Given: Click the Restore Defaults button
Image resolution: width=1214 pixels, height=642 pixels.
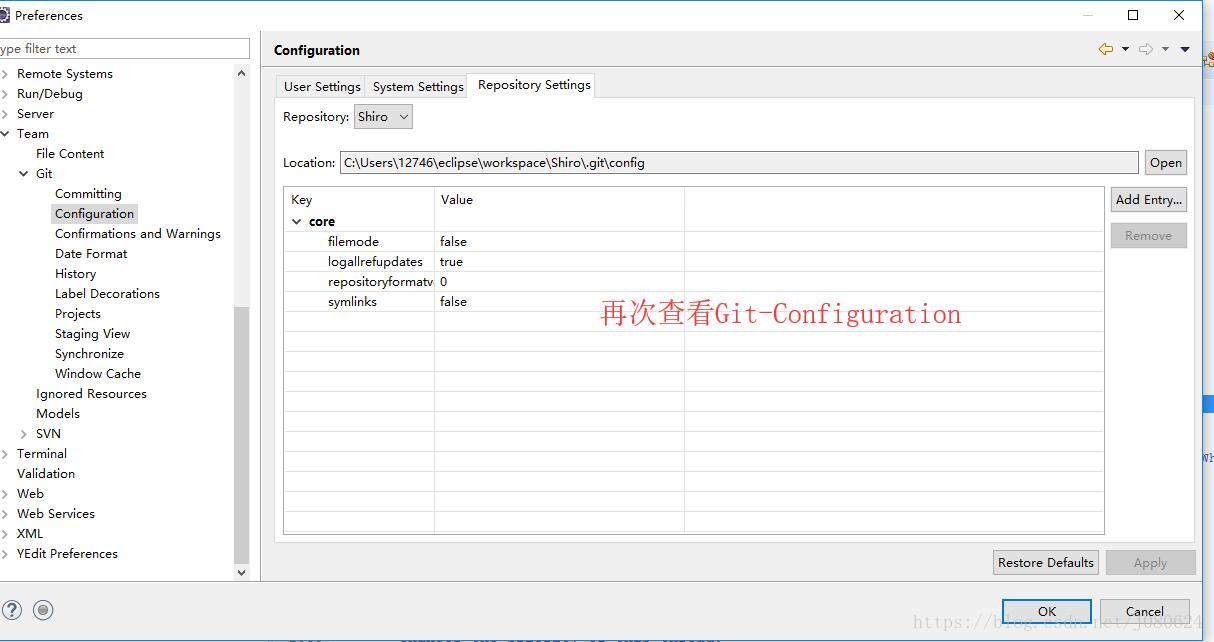Looking at the screenshot, I should [x=1046, y=562].
